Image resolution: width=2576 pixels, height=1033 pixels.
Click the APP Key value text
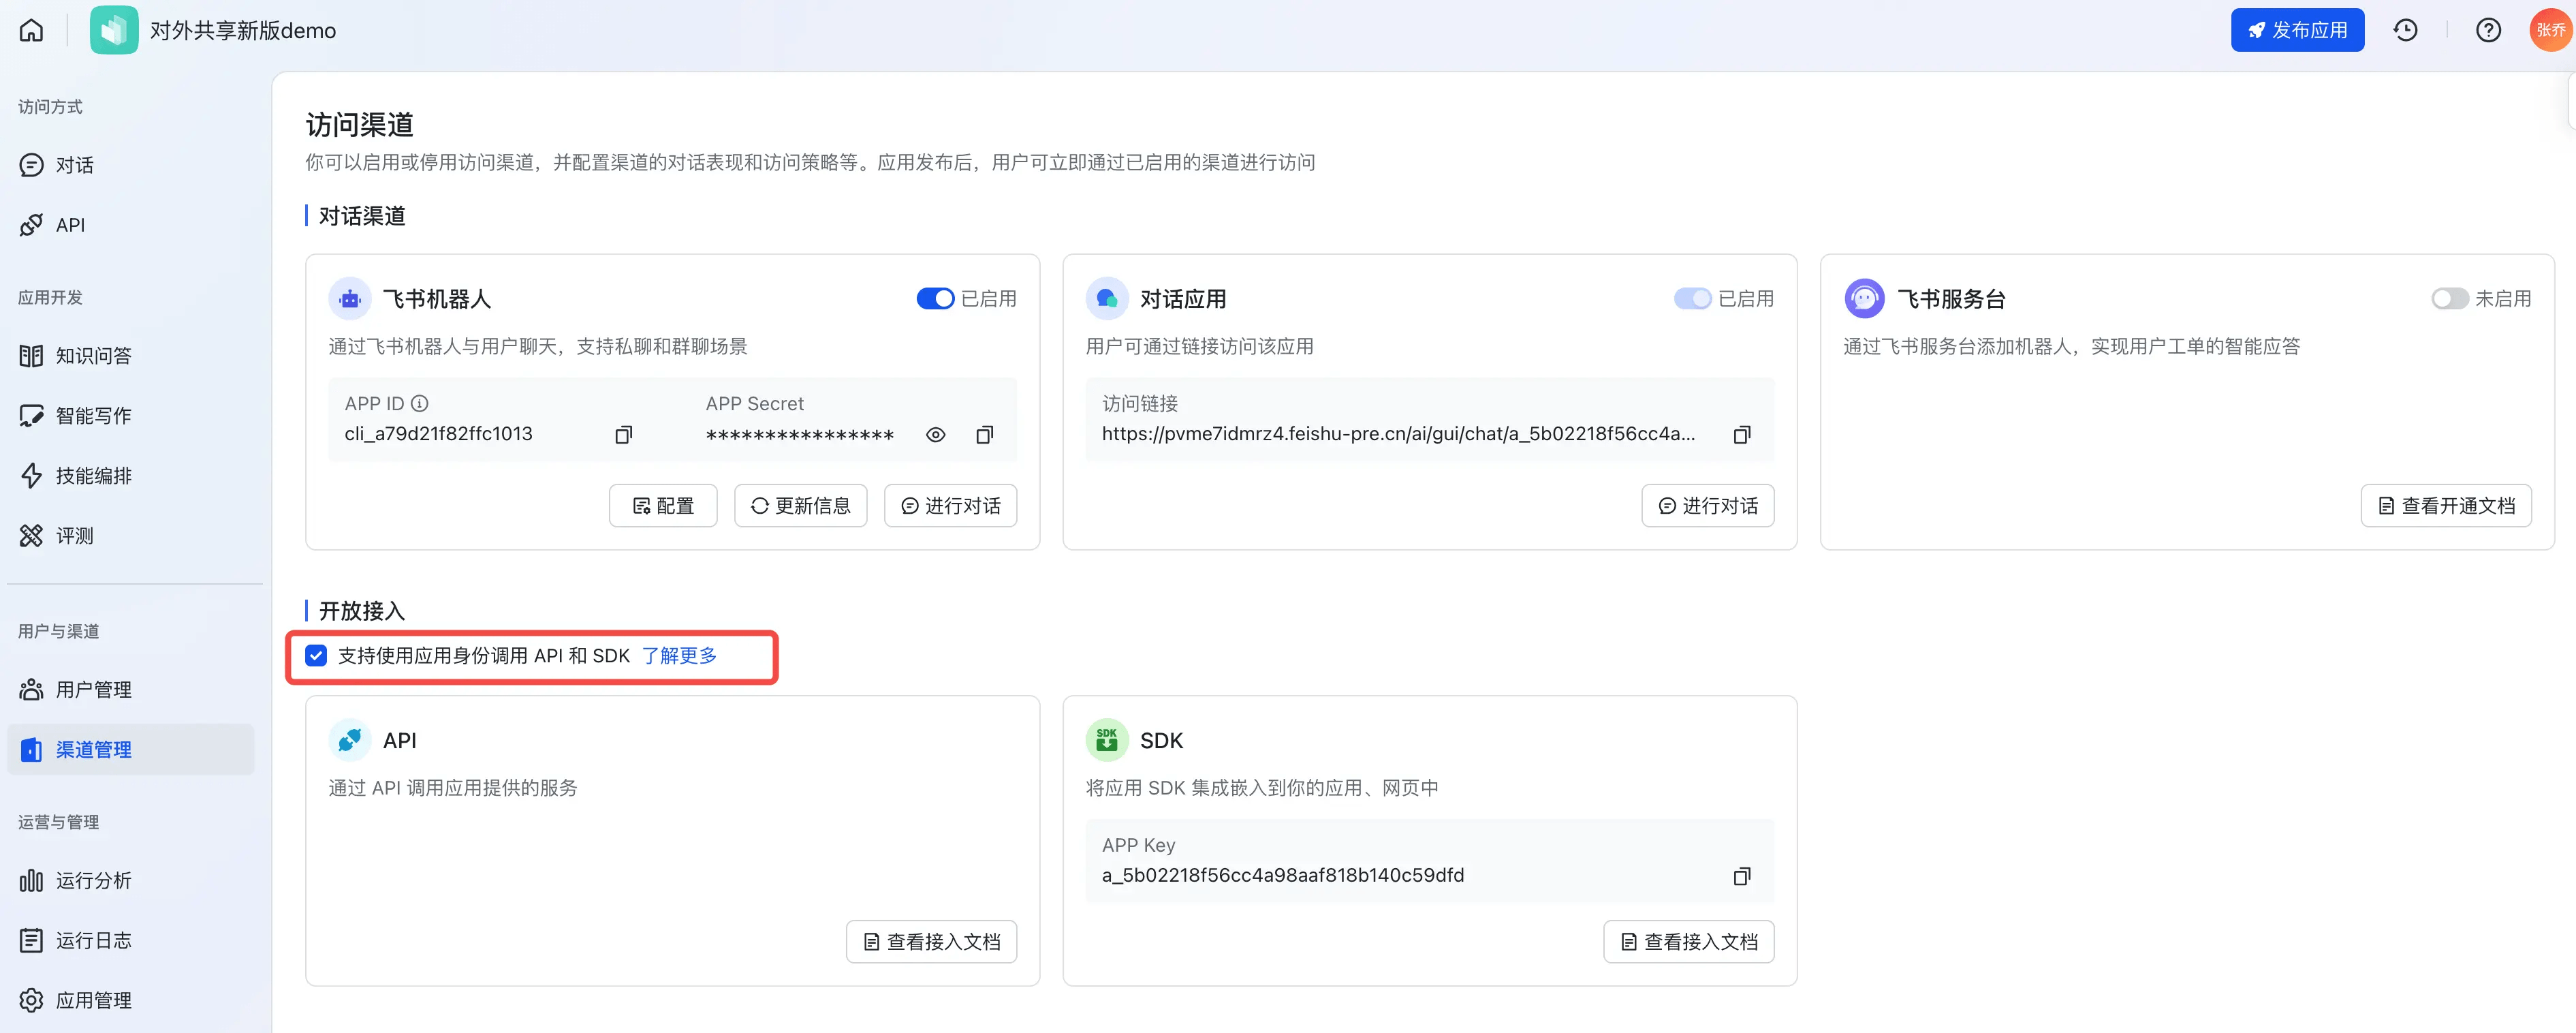point(1282,875)
